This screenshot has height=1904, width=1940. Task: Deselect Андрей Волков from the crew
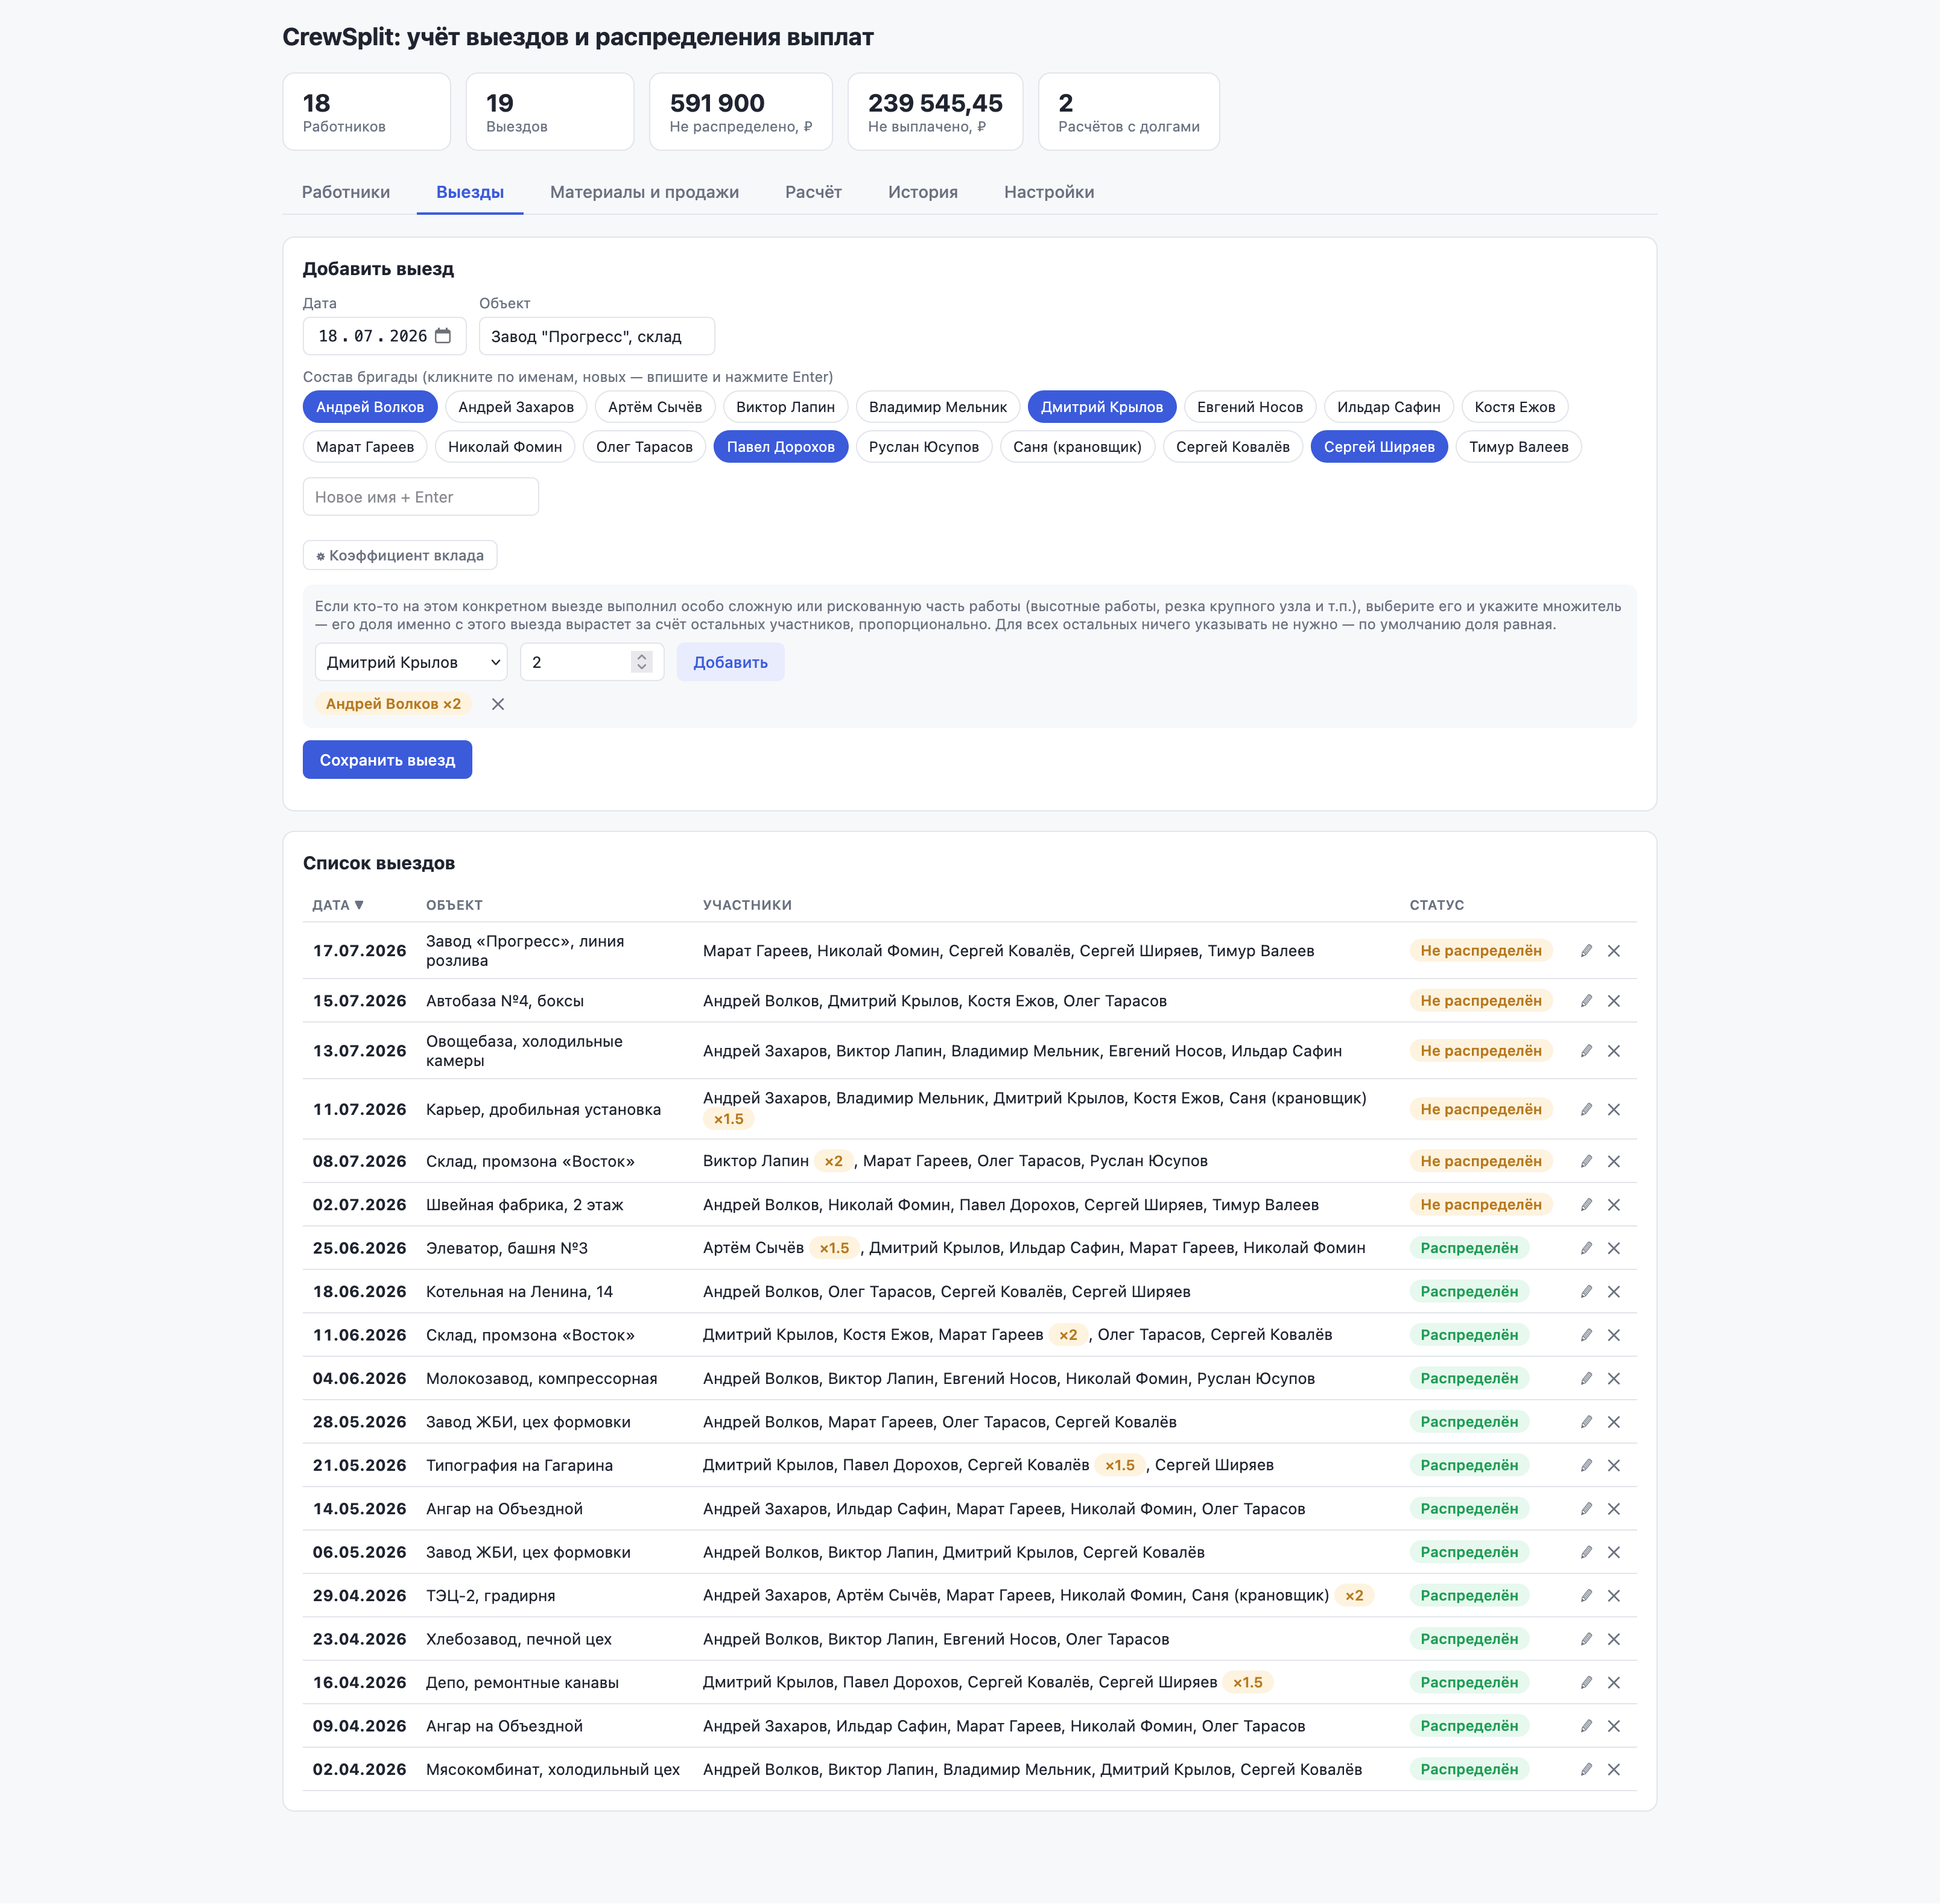click(x=370, y=407)
